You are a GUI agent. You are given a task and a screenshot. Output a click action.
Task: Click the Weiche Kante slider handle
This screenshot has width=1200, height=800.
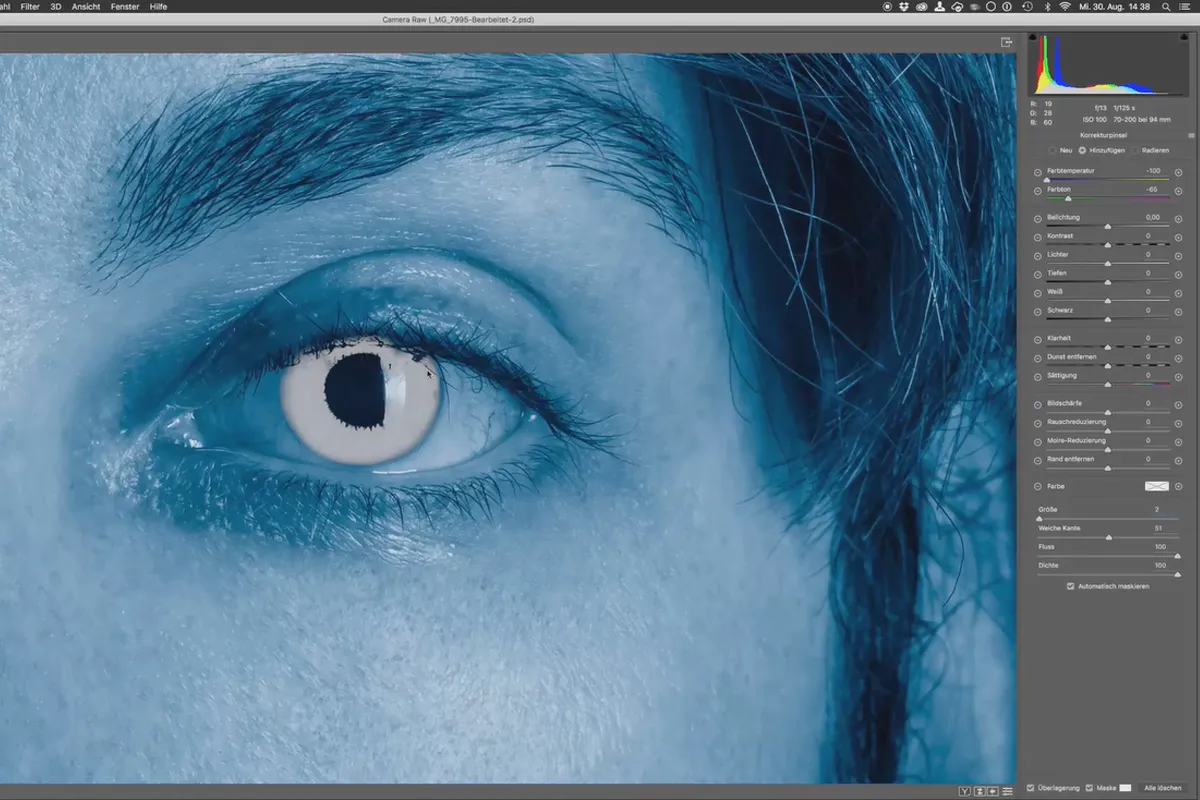[1108, 537]
